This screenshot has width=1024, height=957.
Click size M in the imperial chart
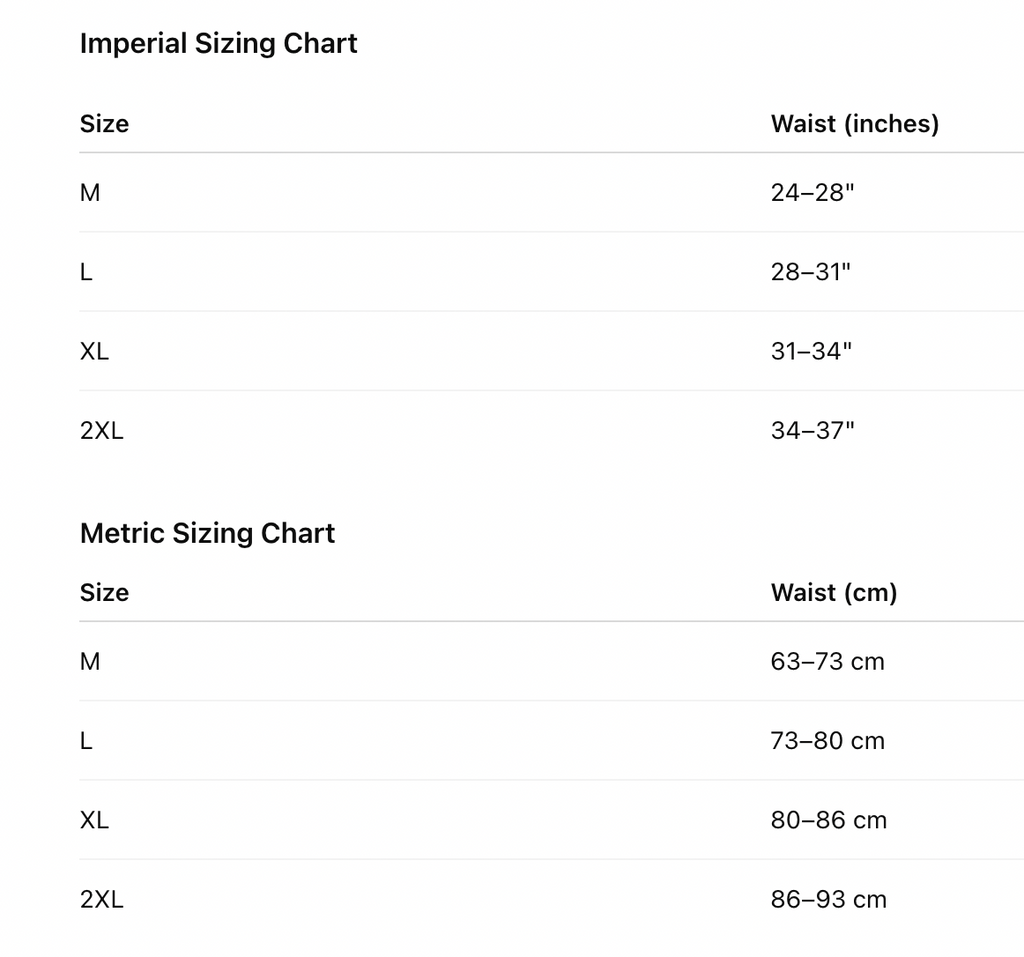coord(90,193)
